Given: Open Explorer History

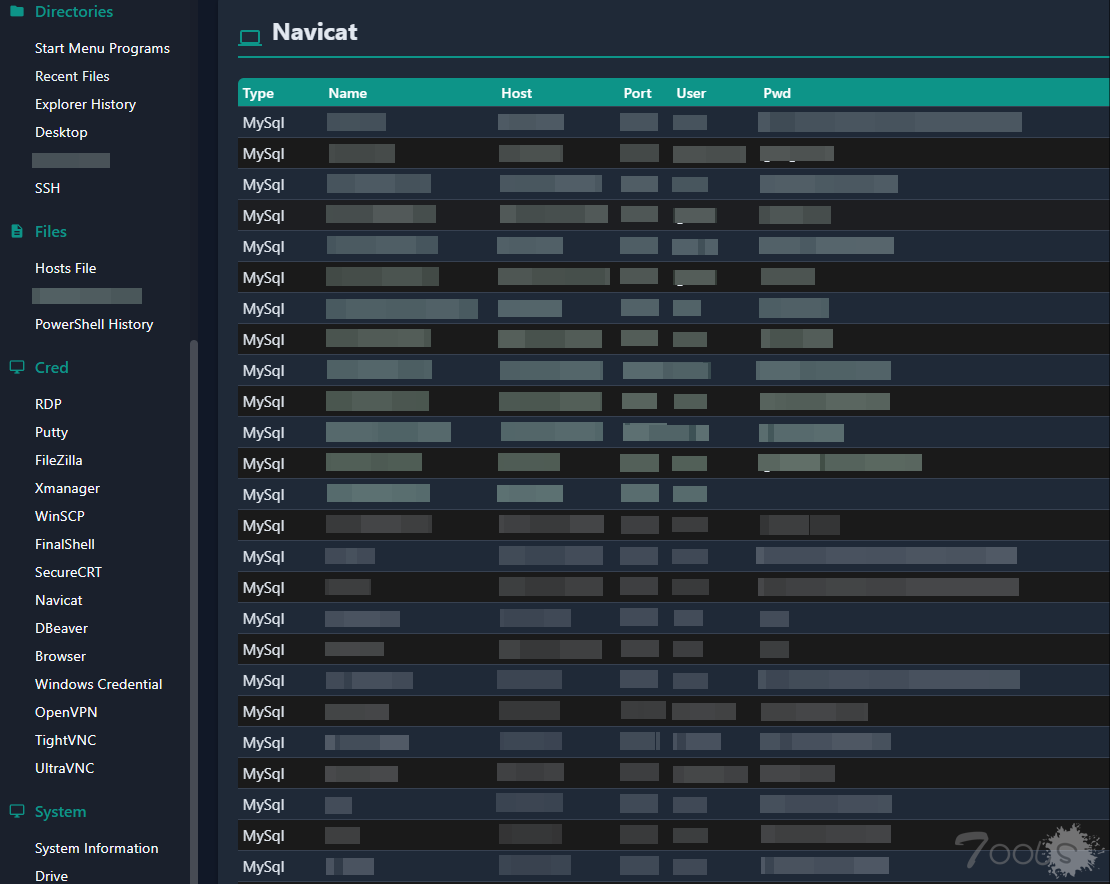Looking at the screenshot, I should 85,104.
